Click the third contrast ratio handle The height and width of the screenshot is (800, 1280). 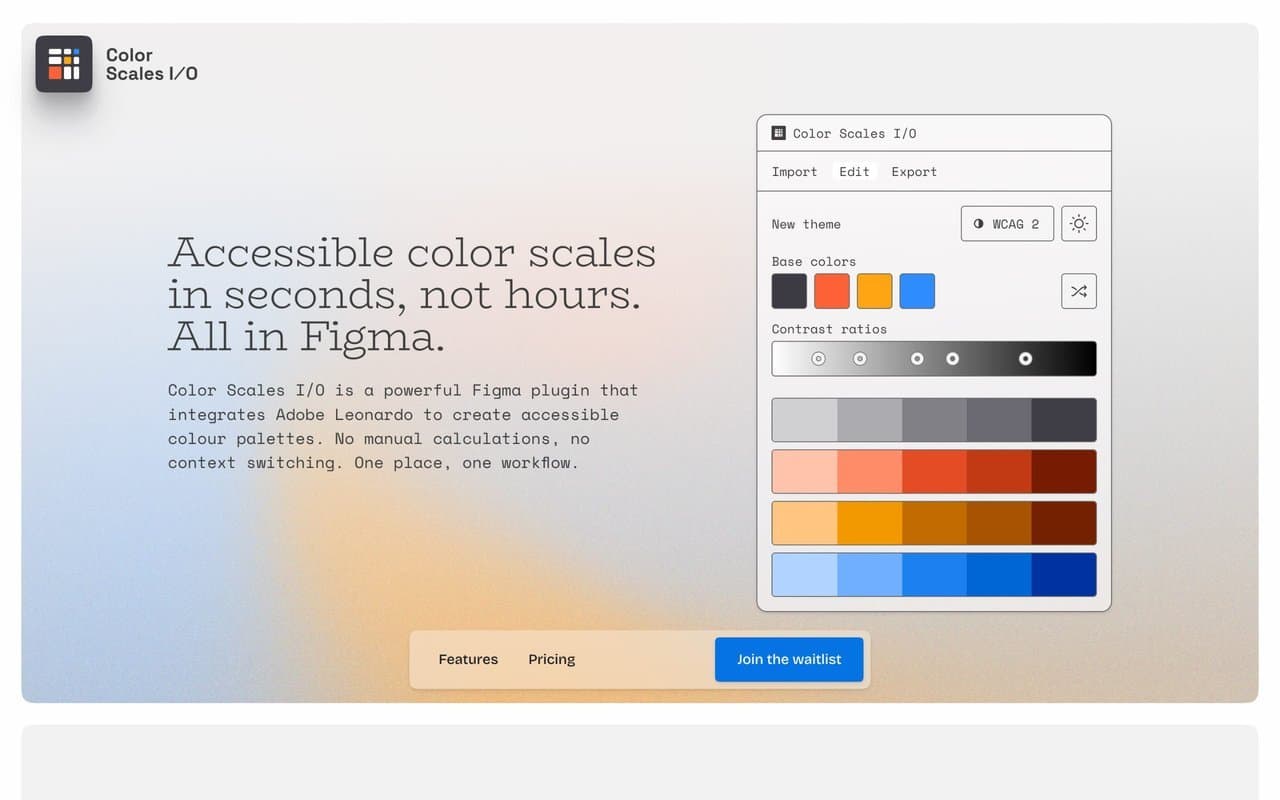(917, 358)
